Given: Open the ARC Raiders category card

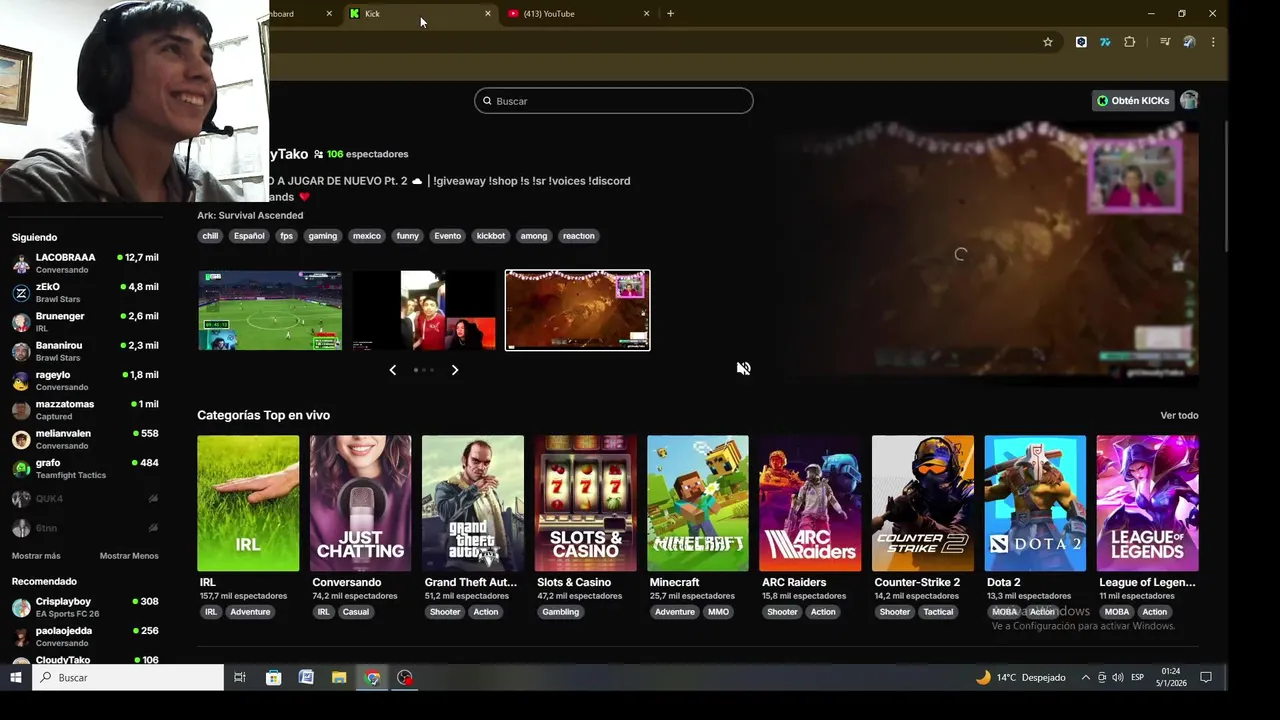Looking at the screenshot, I should [x=810, y=503].
